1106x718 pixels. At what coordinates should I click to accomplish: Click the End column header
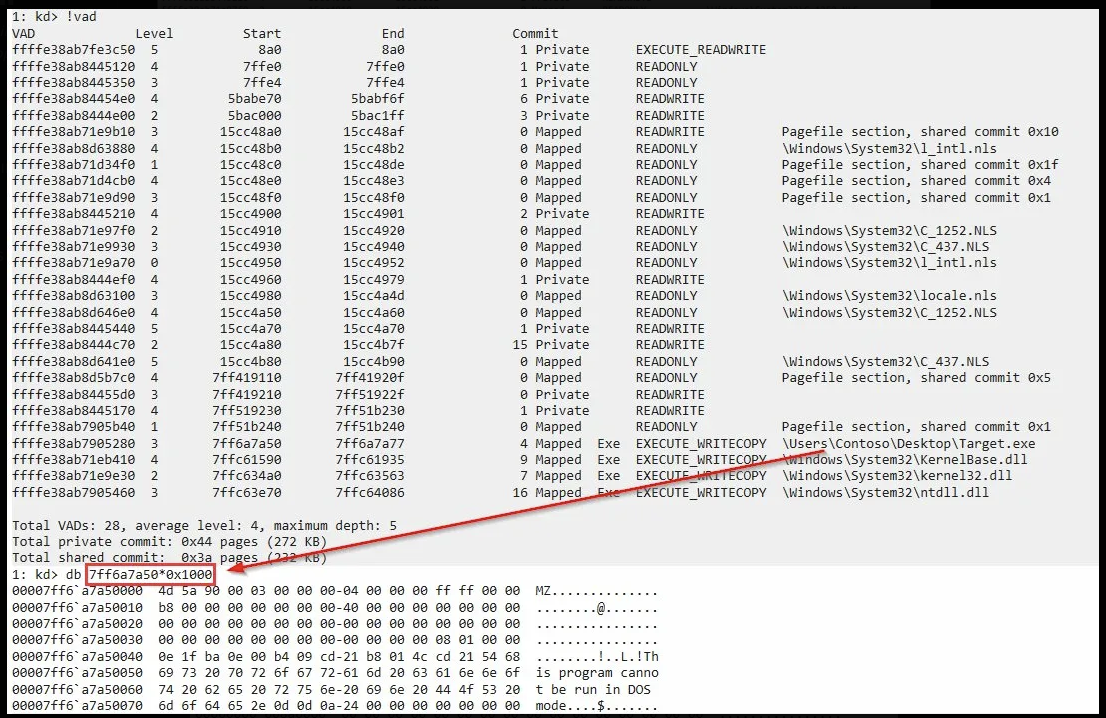click(393, 34)
